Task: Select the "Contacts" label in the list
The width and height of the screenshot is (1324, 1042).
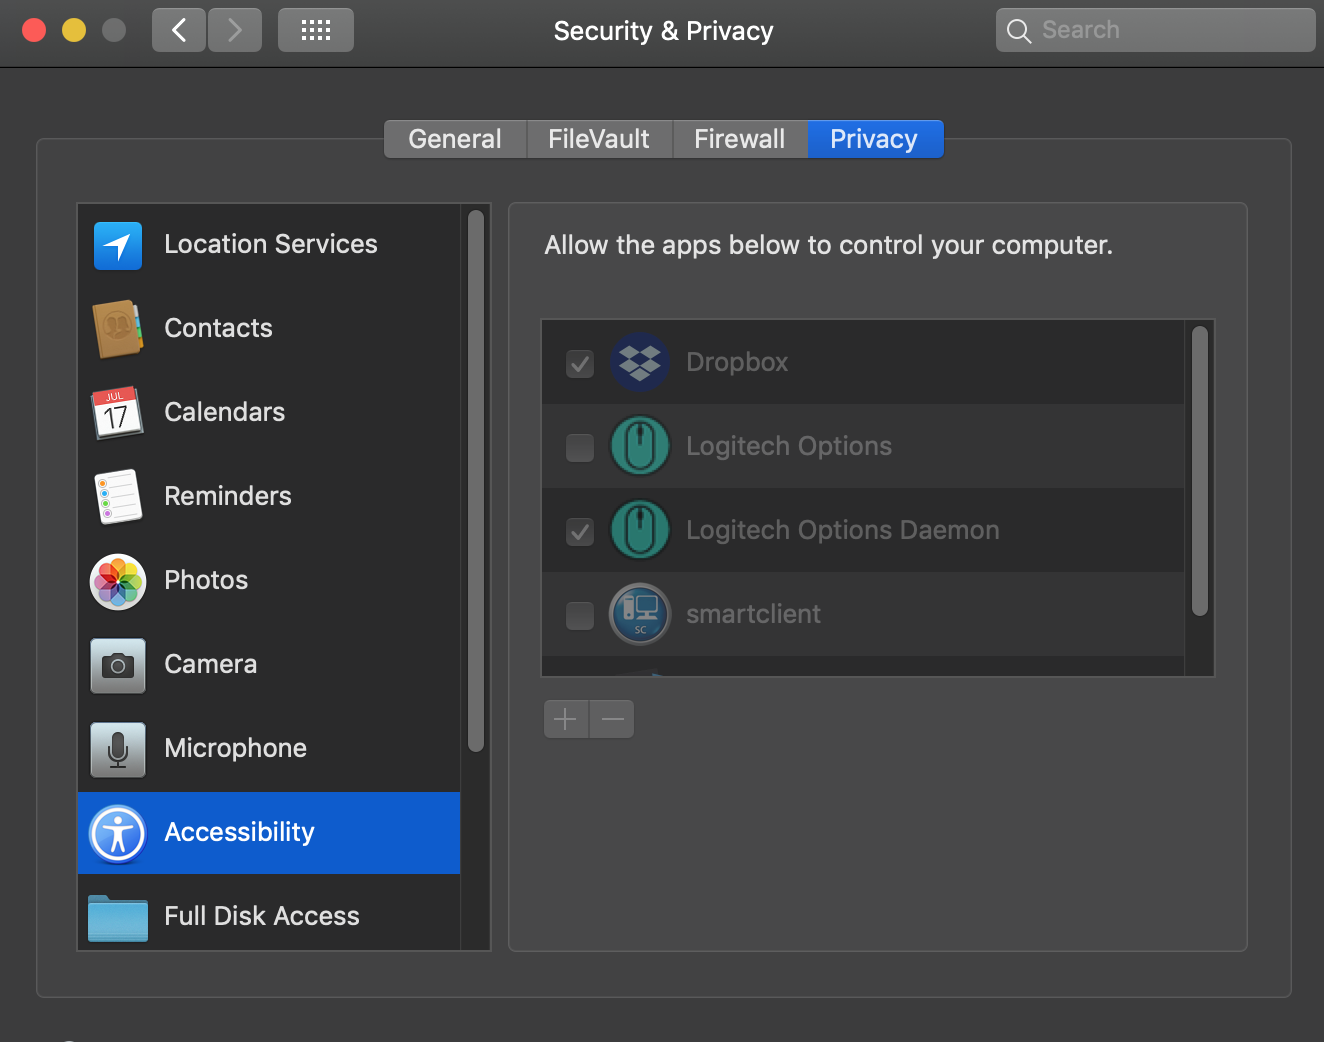Action: (x=218, y=328)
